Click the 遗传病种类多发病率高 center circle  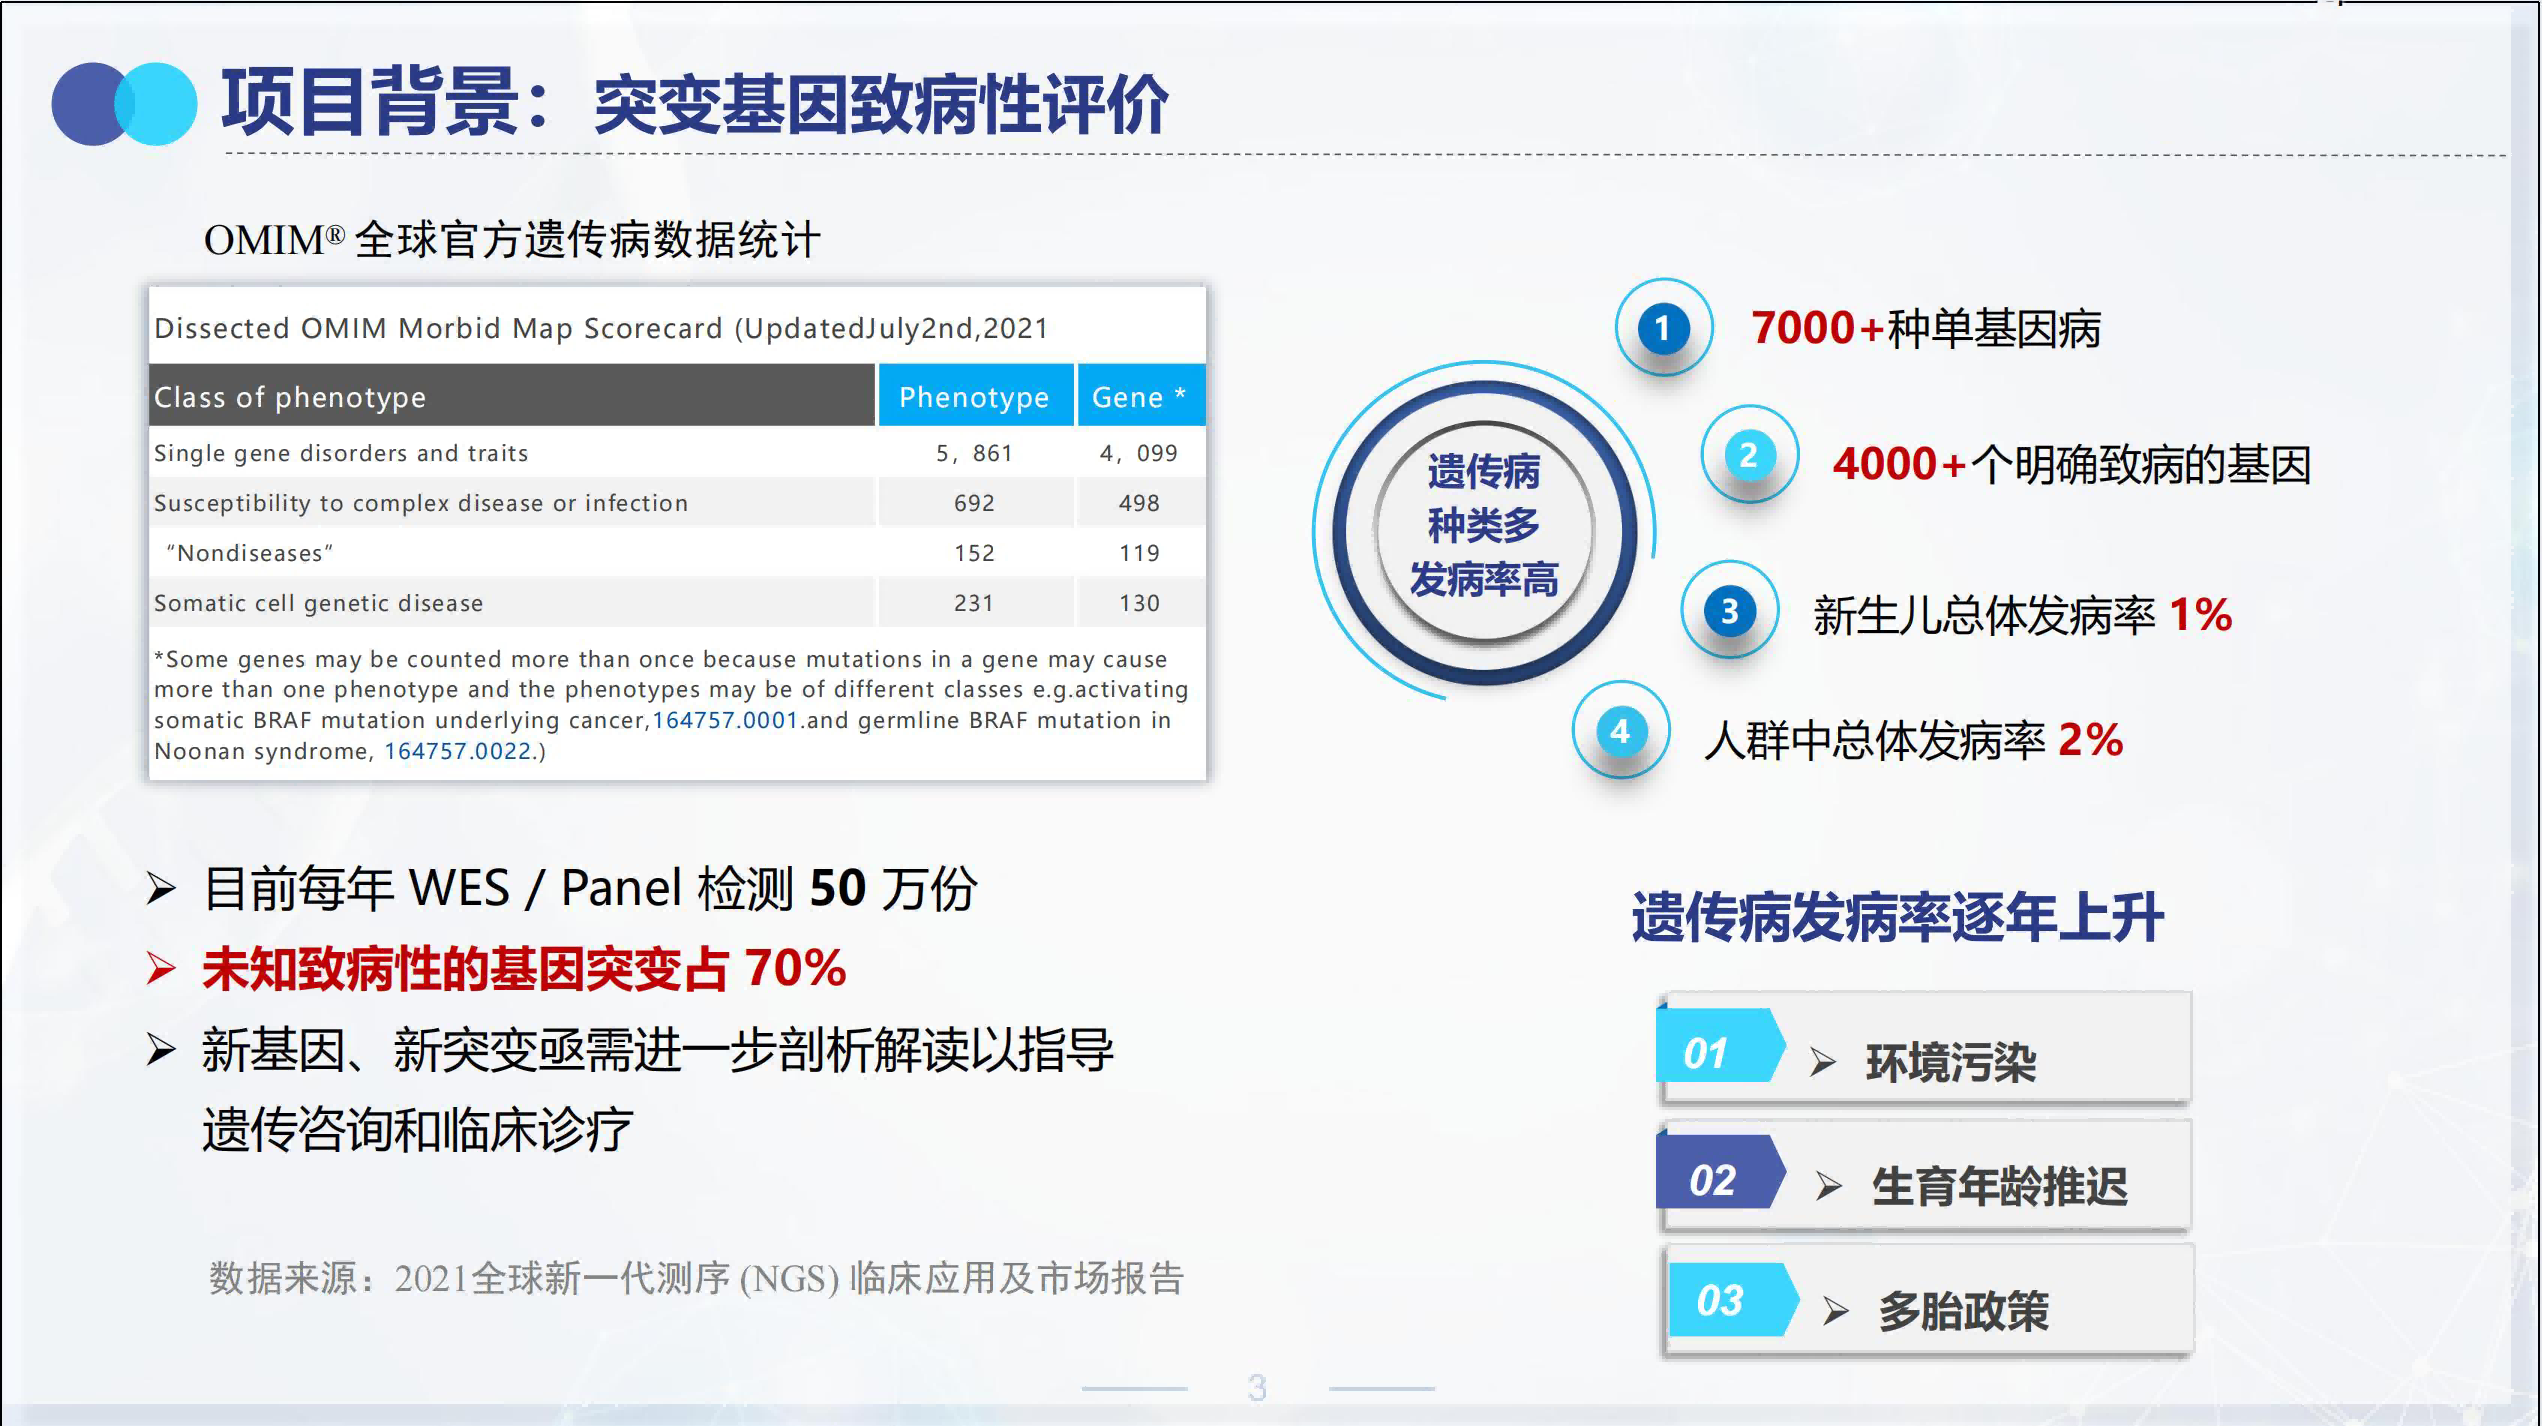(1484, 526)
